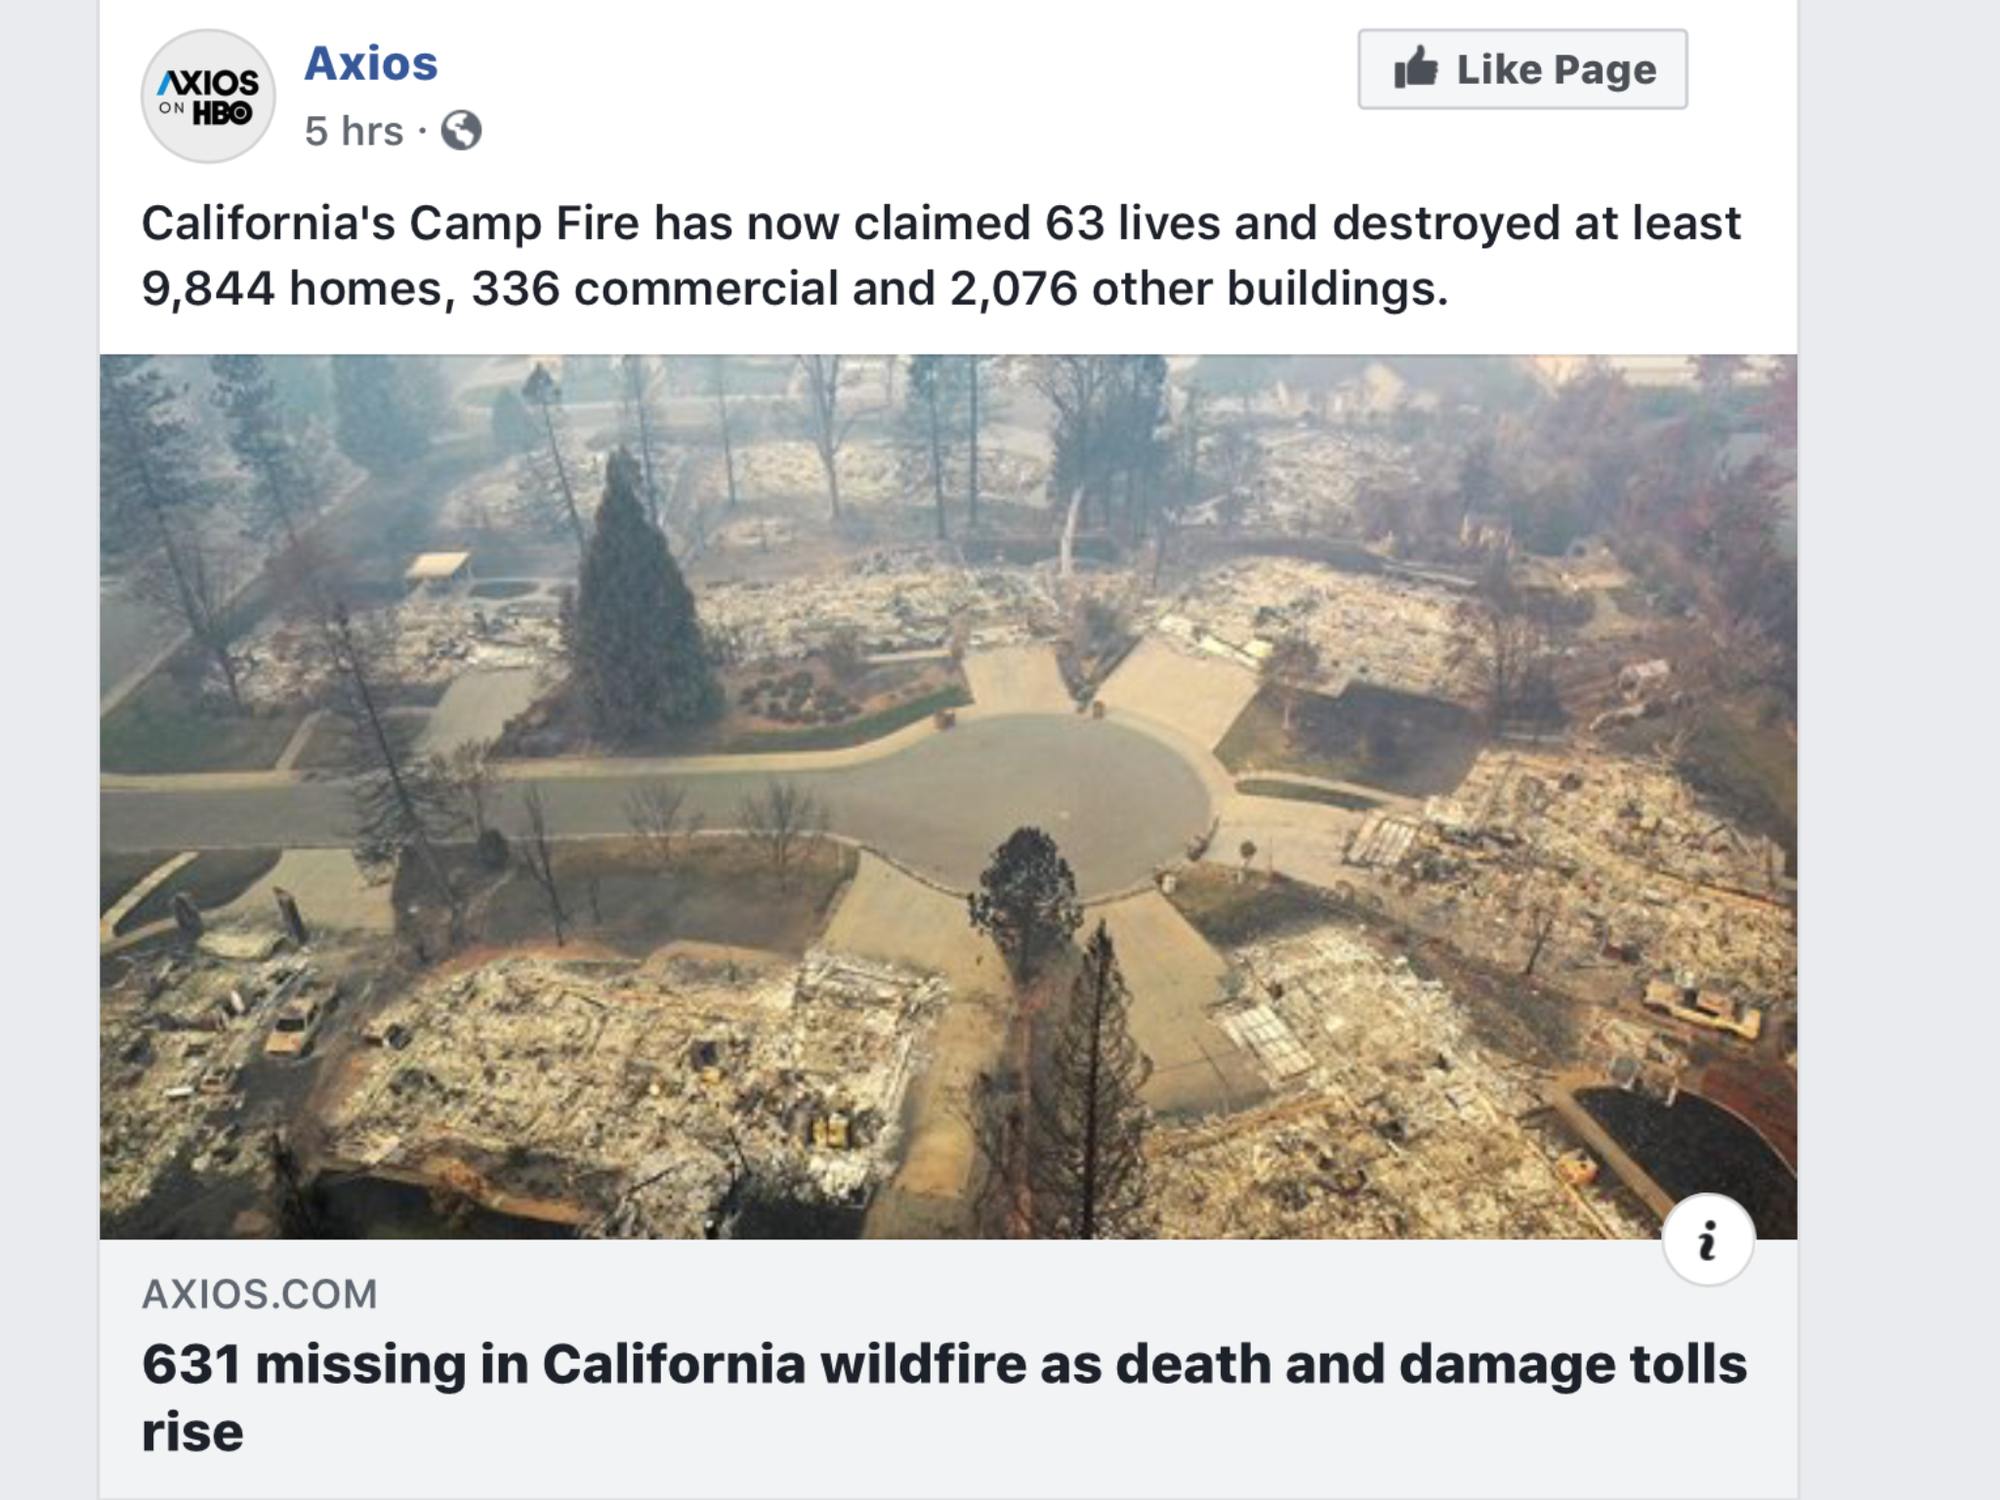Click the Axios on HBO profile picture
2000x1500 pixels.
coord(208,96)
